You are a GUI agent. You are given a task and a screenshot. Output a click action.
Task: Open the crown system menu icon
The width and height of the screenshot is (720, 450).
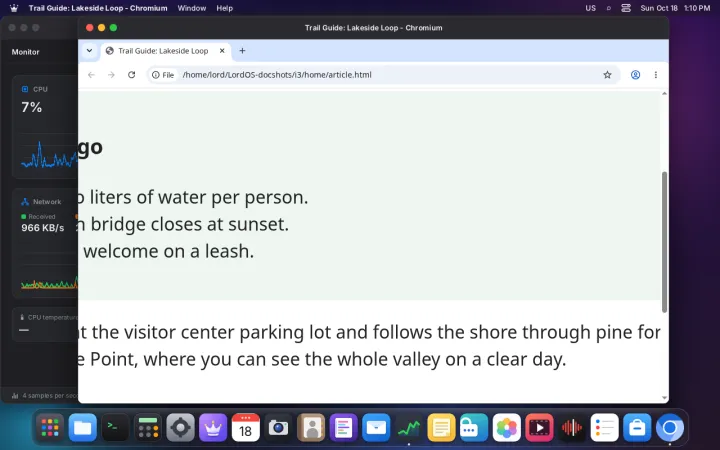tap(14, 8)
